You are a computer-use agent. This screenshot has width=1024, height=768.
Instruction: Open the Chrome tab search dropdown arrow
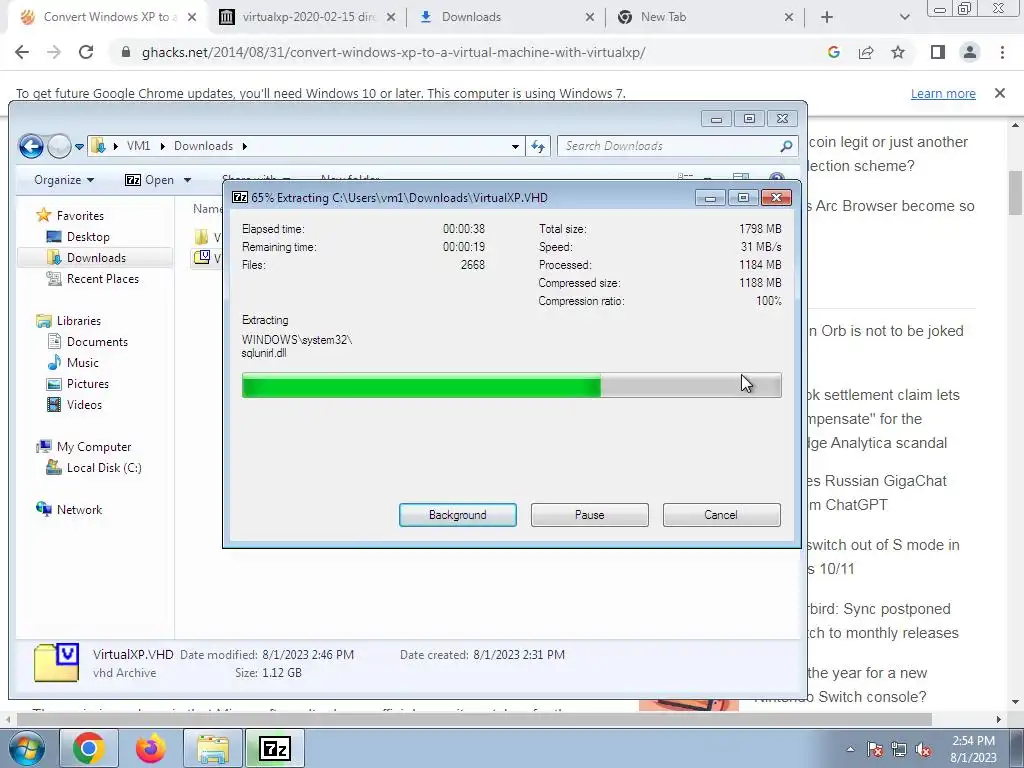(x=904, y=17)
